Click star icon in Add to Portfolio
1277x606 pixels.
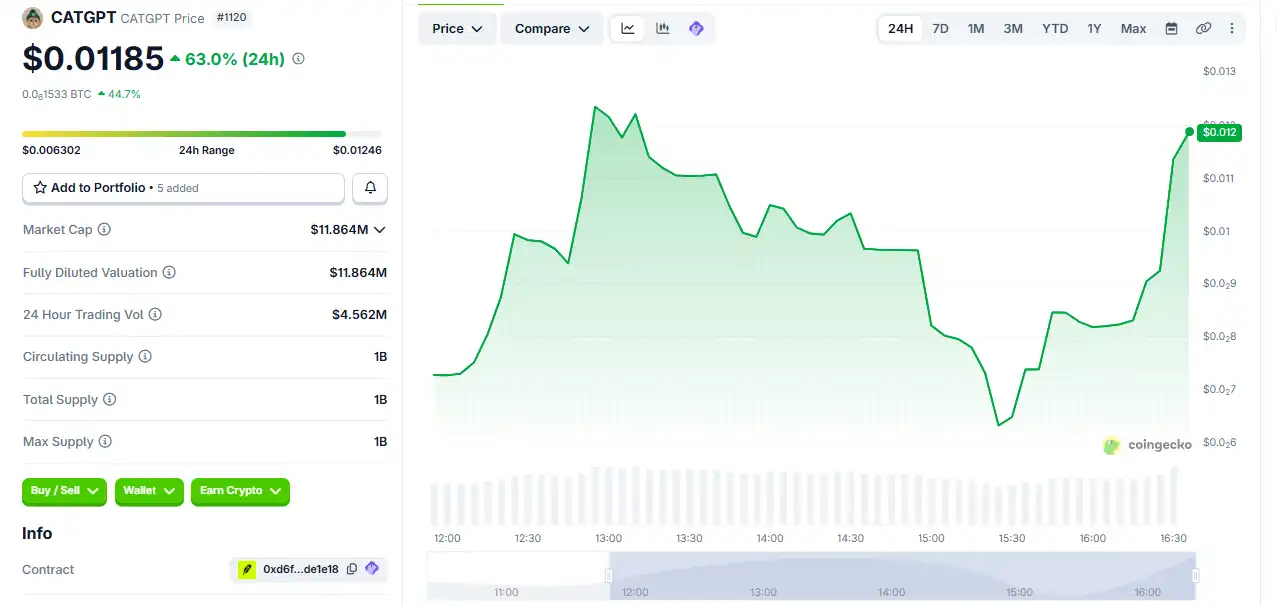tap(40, 188)
